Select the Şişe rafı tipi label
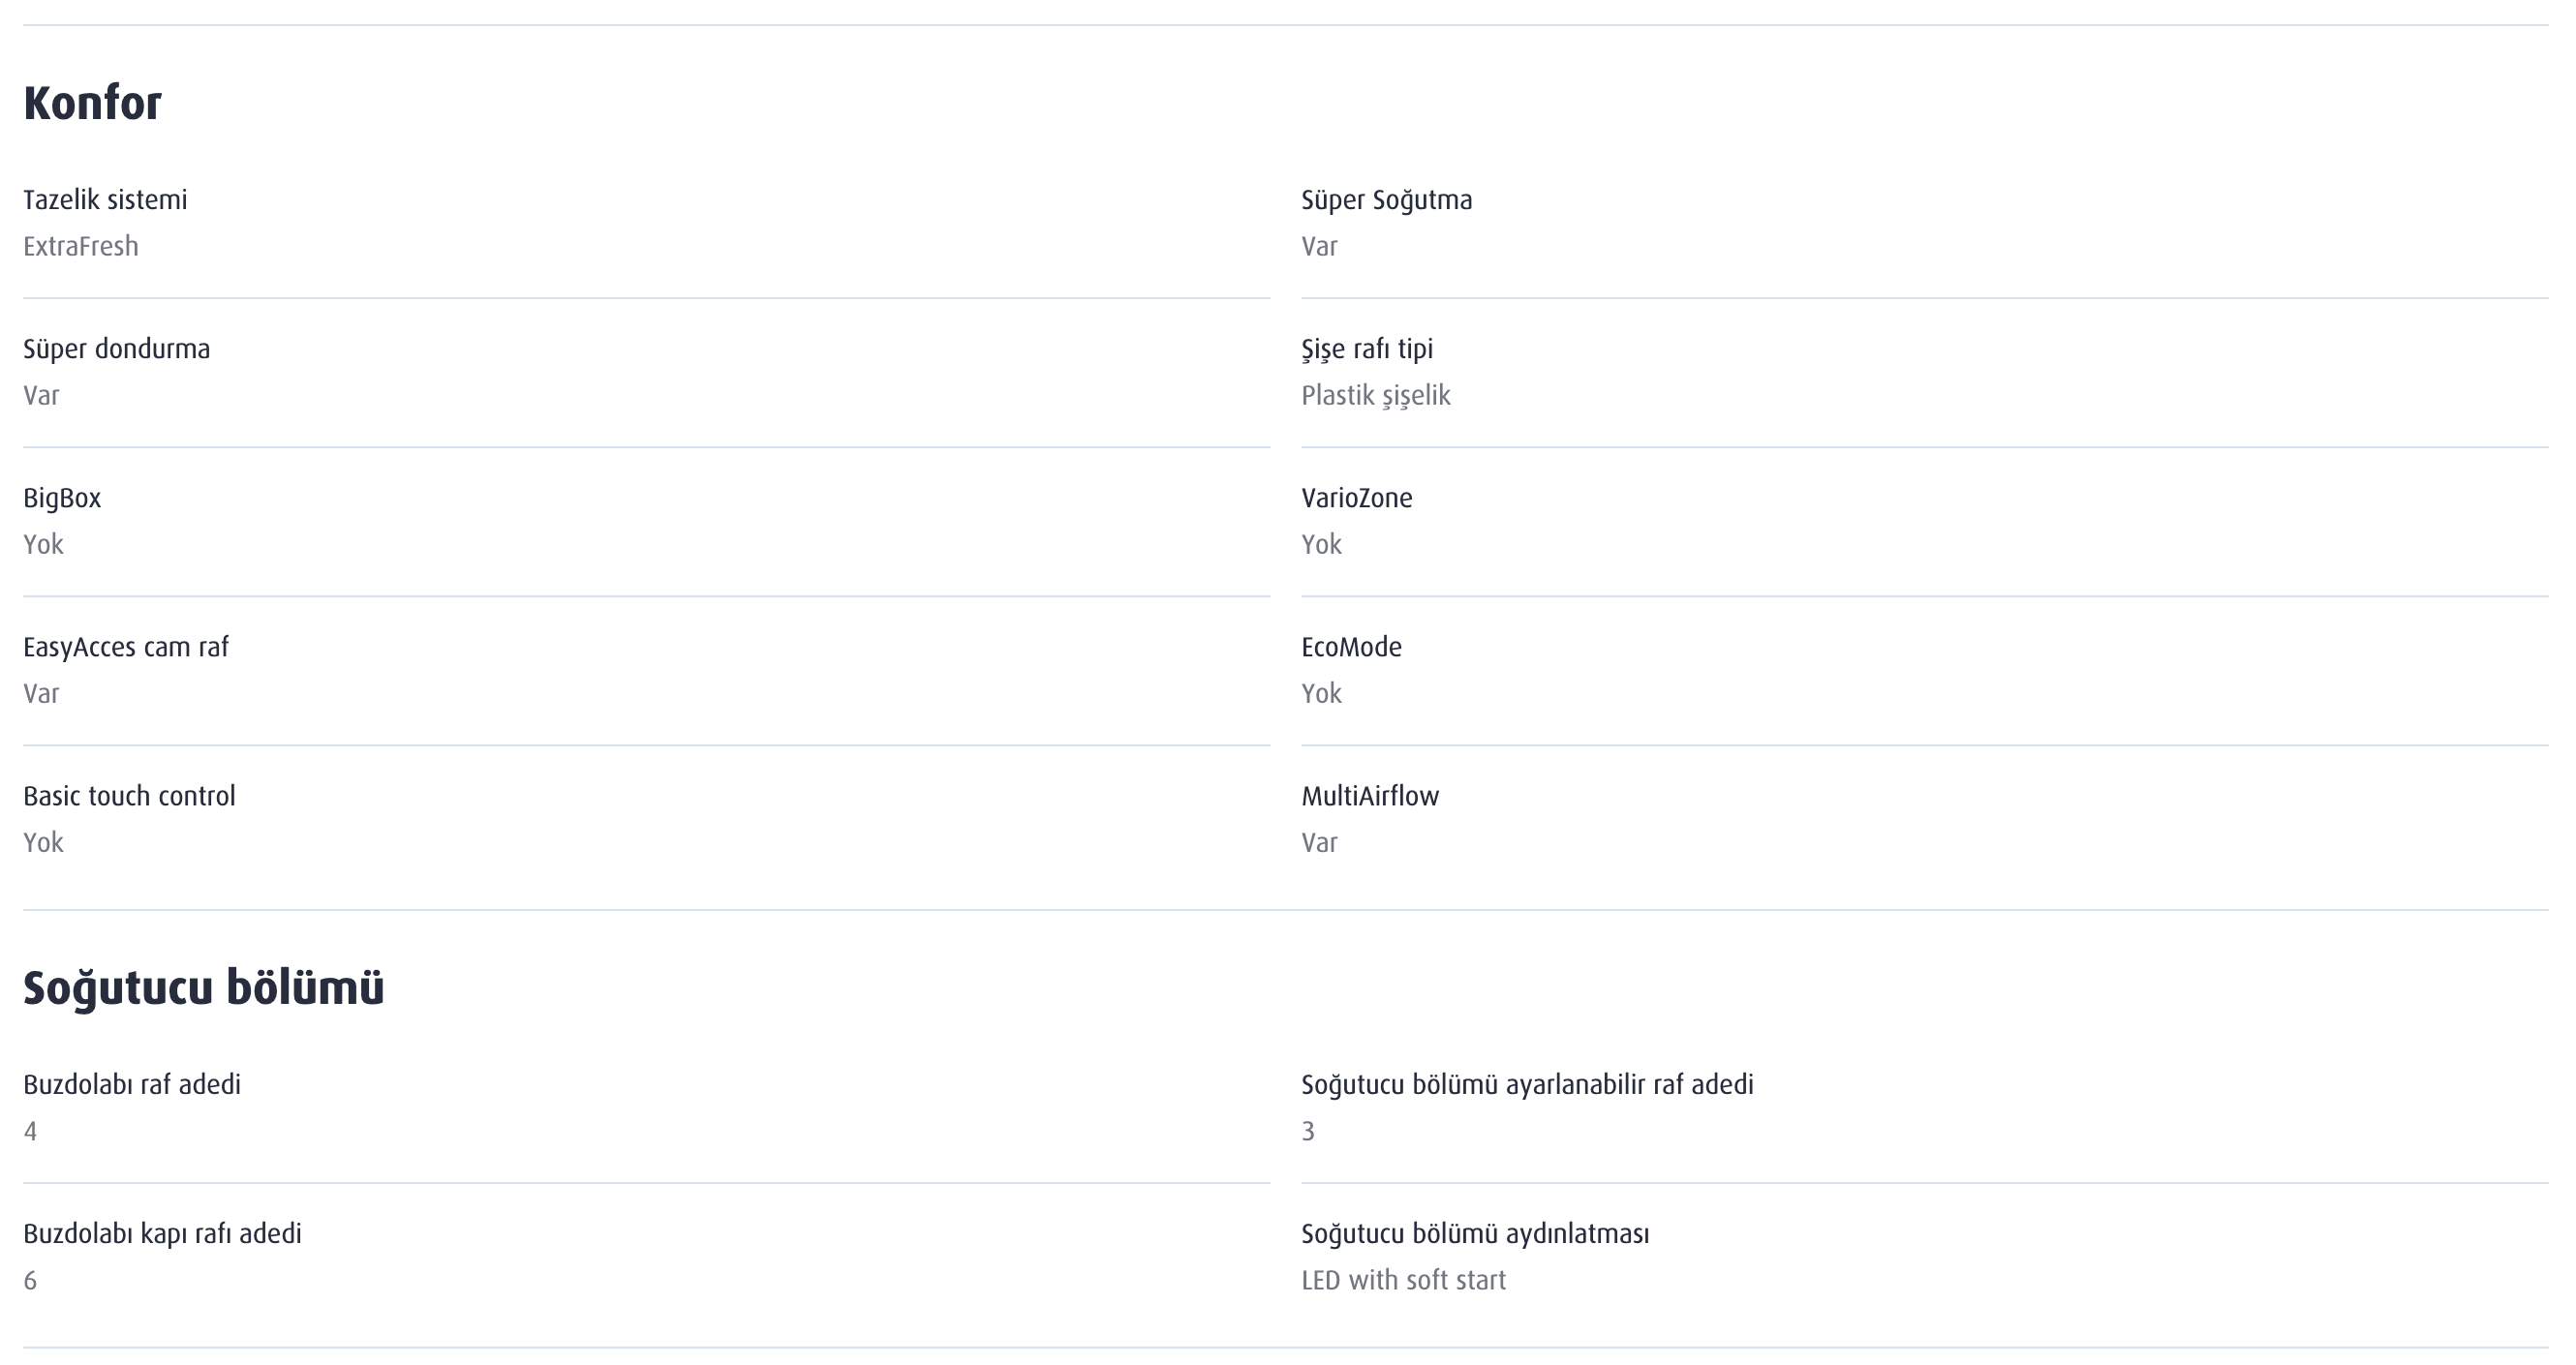The image size is (2576, 1365). pyautogui.click(x=1367, y=349)
